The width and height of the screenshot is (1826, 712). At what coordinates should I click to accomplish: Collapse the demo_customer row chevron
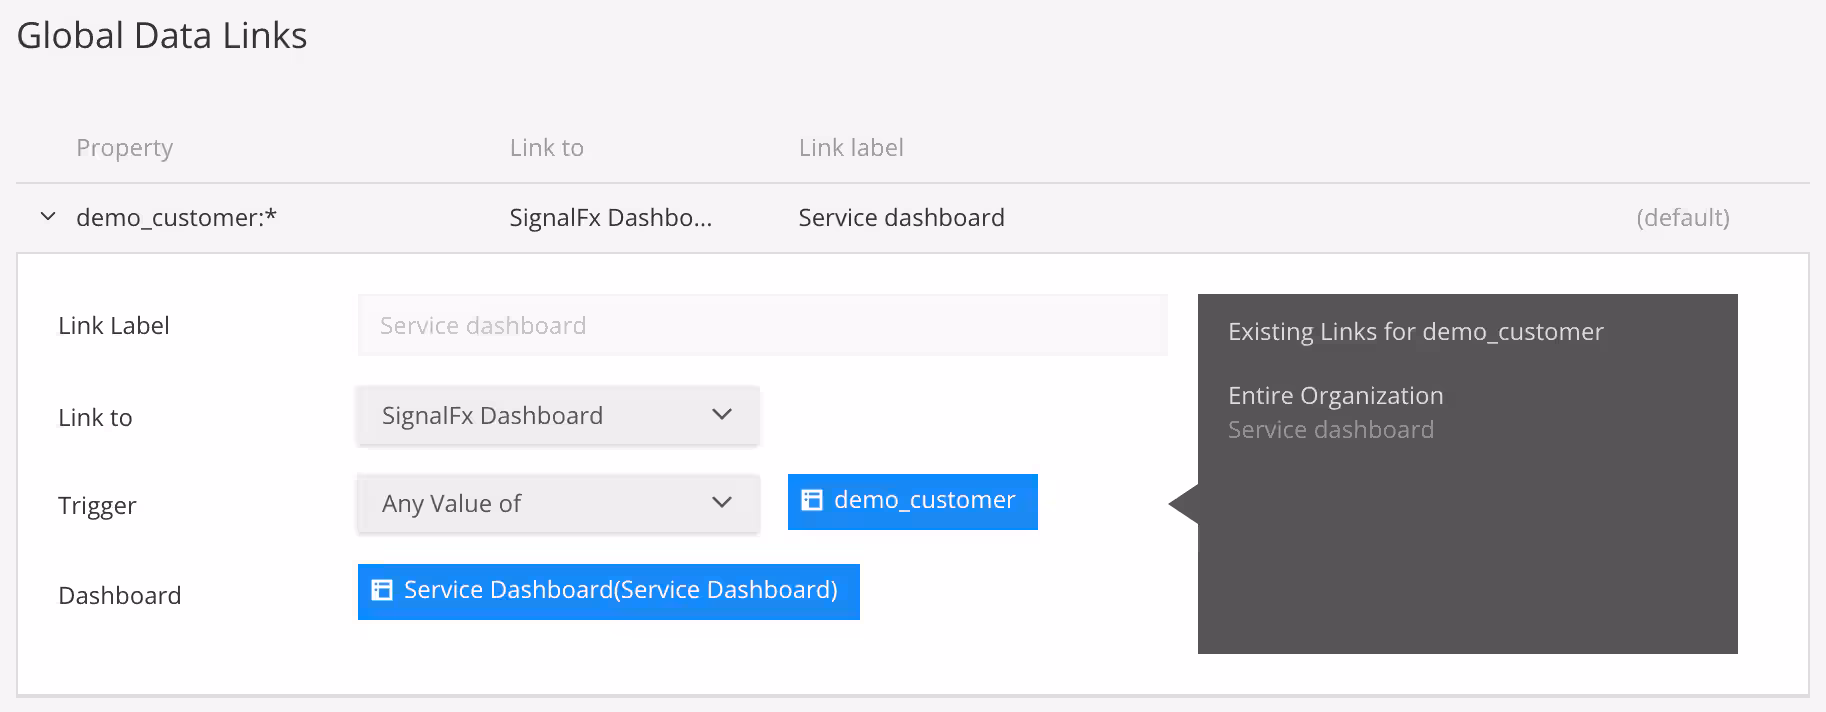(47, 217)
